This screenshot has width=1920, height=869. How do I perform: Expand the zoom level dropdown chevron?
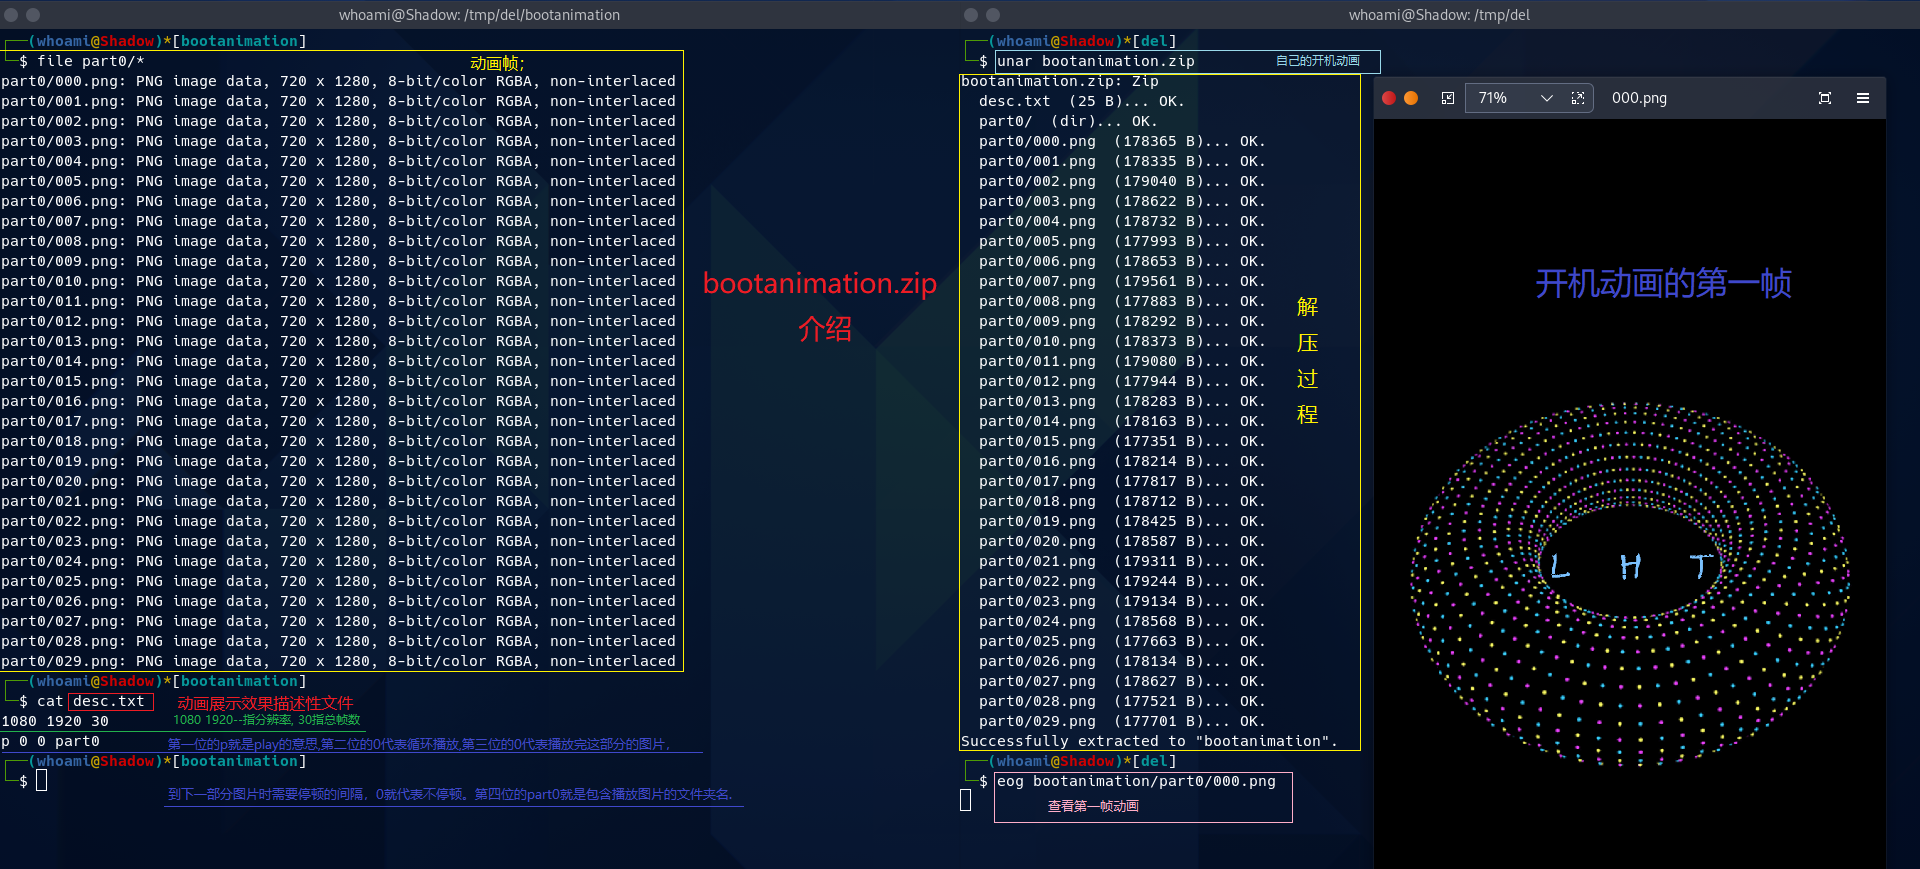[x=1547, y=98]
